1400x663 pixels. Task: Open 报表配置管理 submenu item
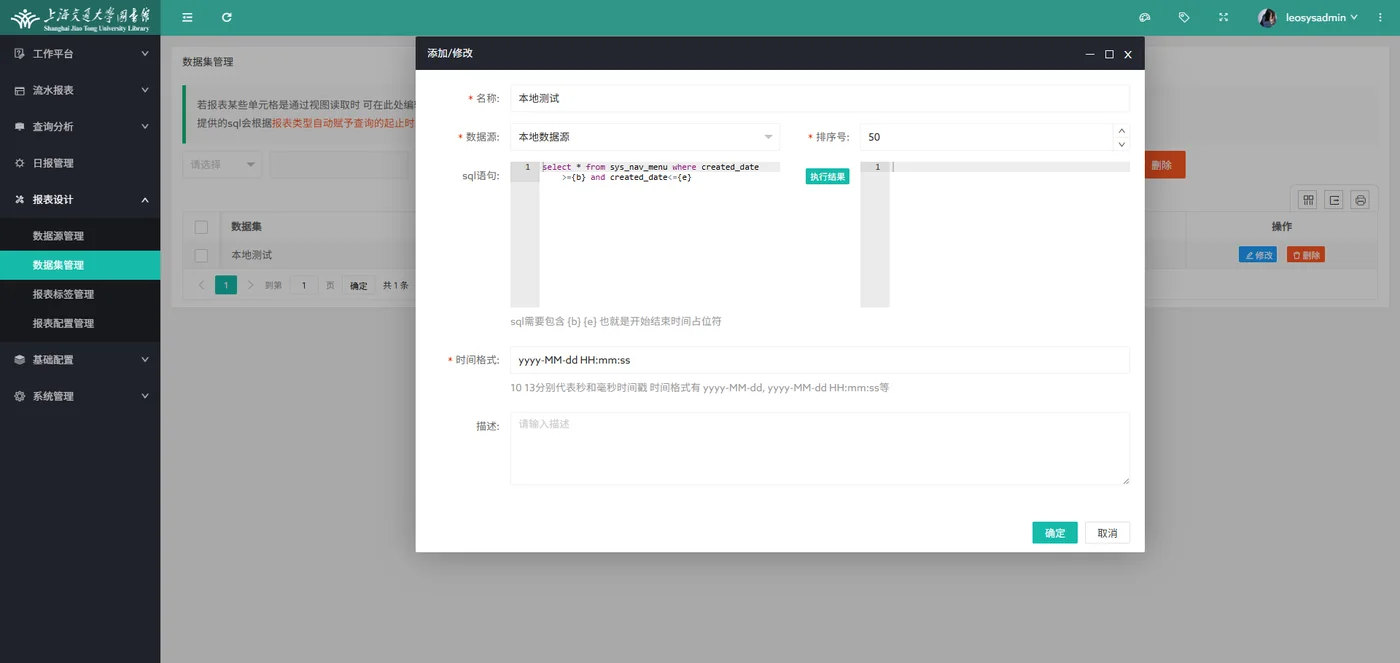80,323
